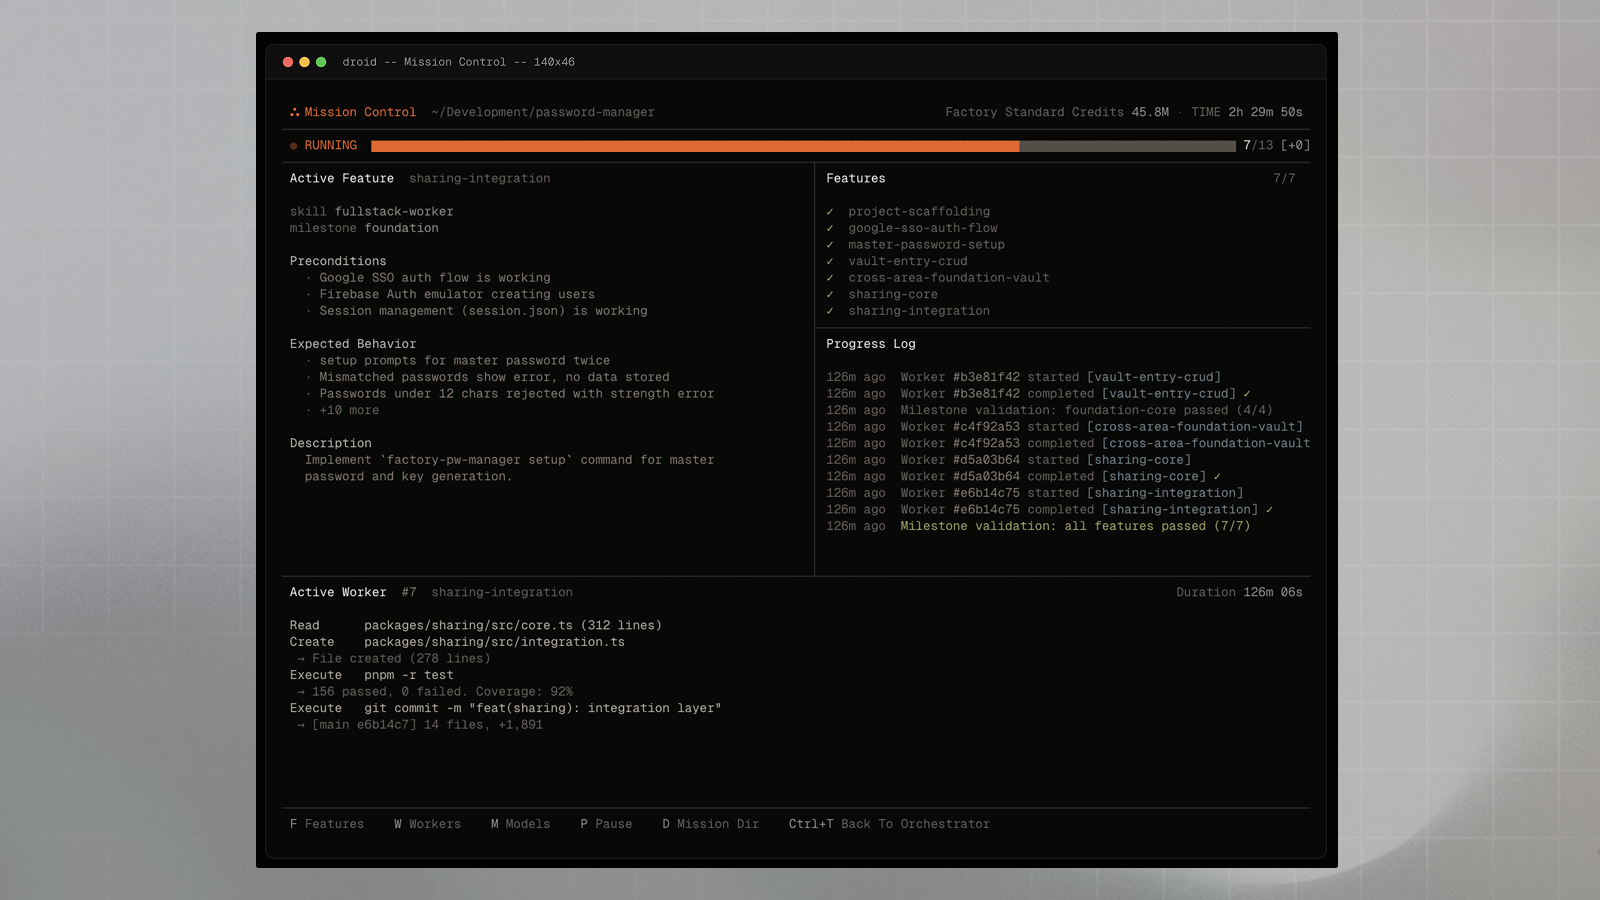Click the checkmark after sharing-core completed log
This screenshot has width=1600, height=900.
coord(1217,476)
